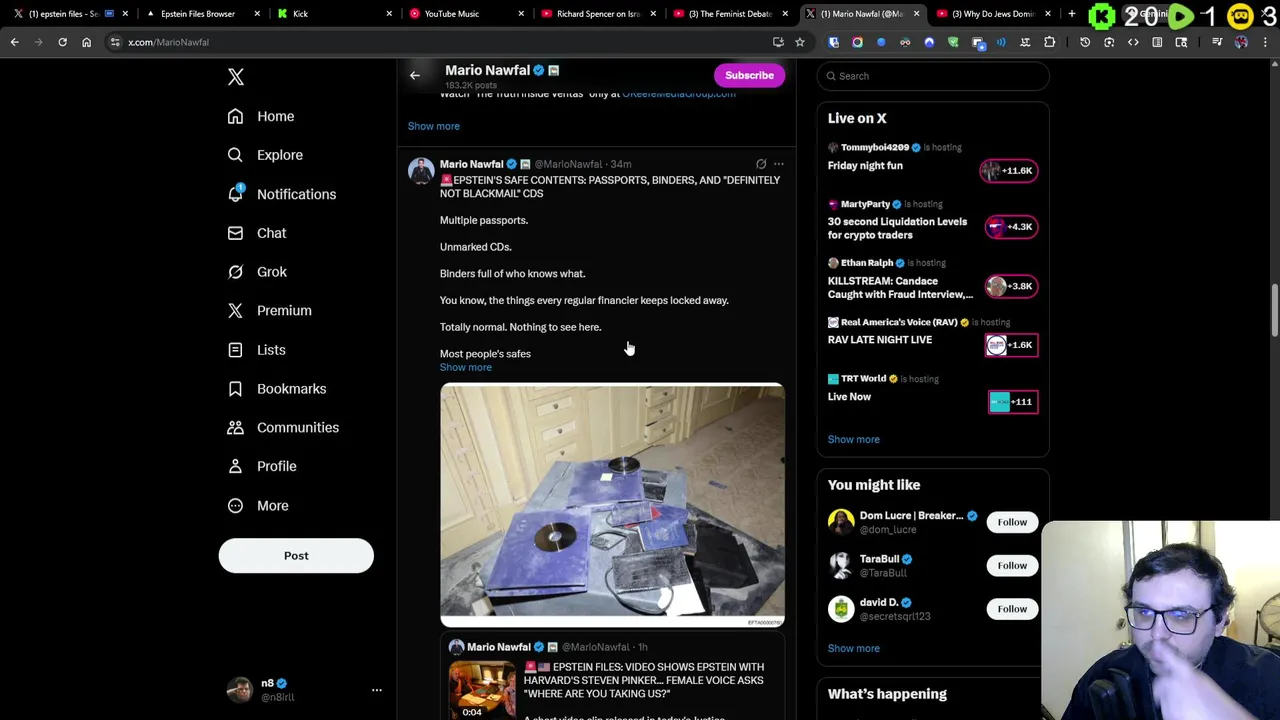The image size is (1280, 720).
Task: Open Communities in the sidebar
Action: tap(283, 428)
